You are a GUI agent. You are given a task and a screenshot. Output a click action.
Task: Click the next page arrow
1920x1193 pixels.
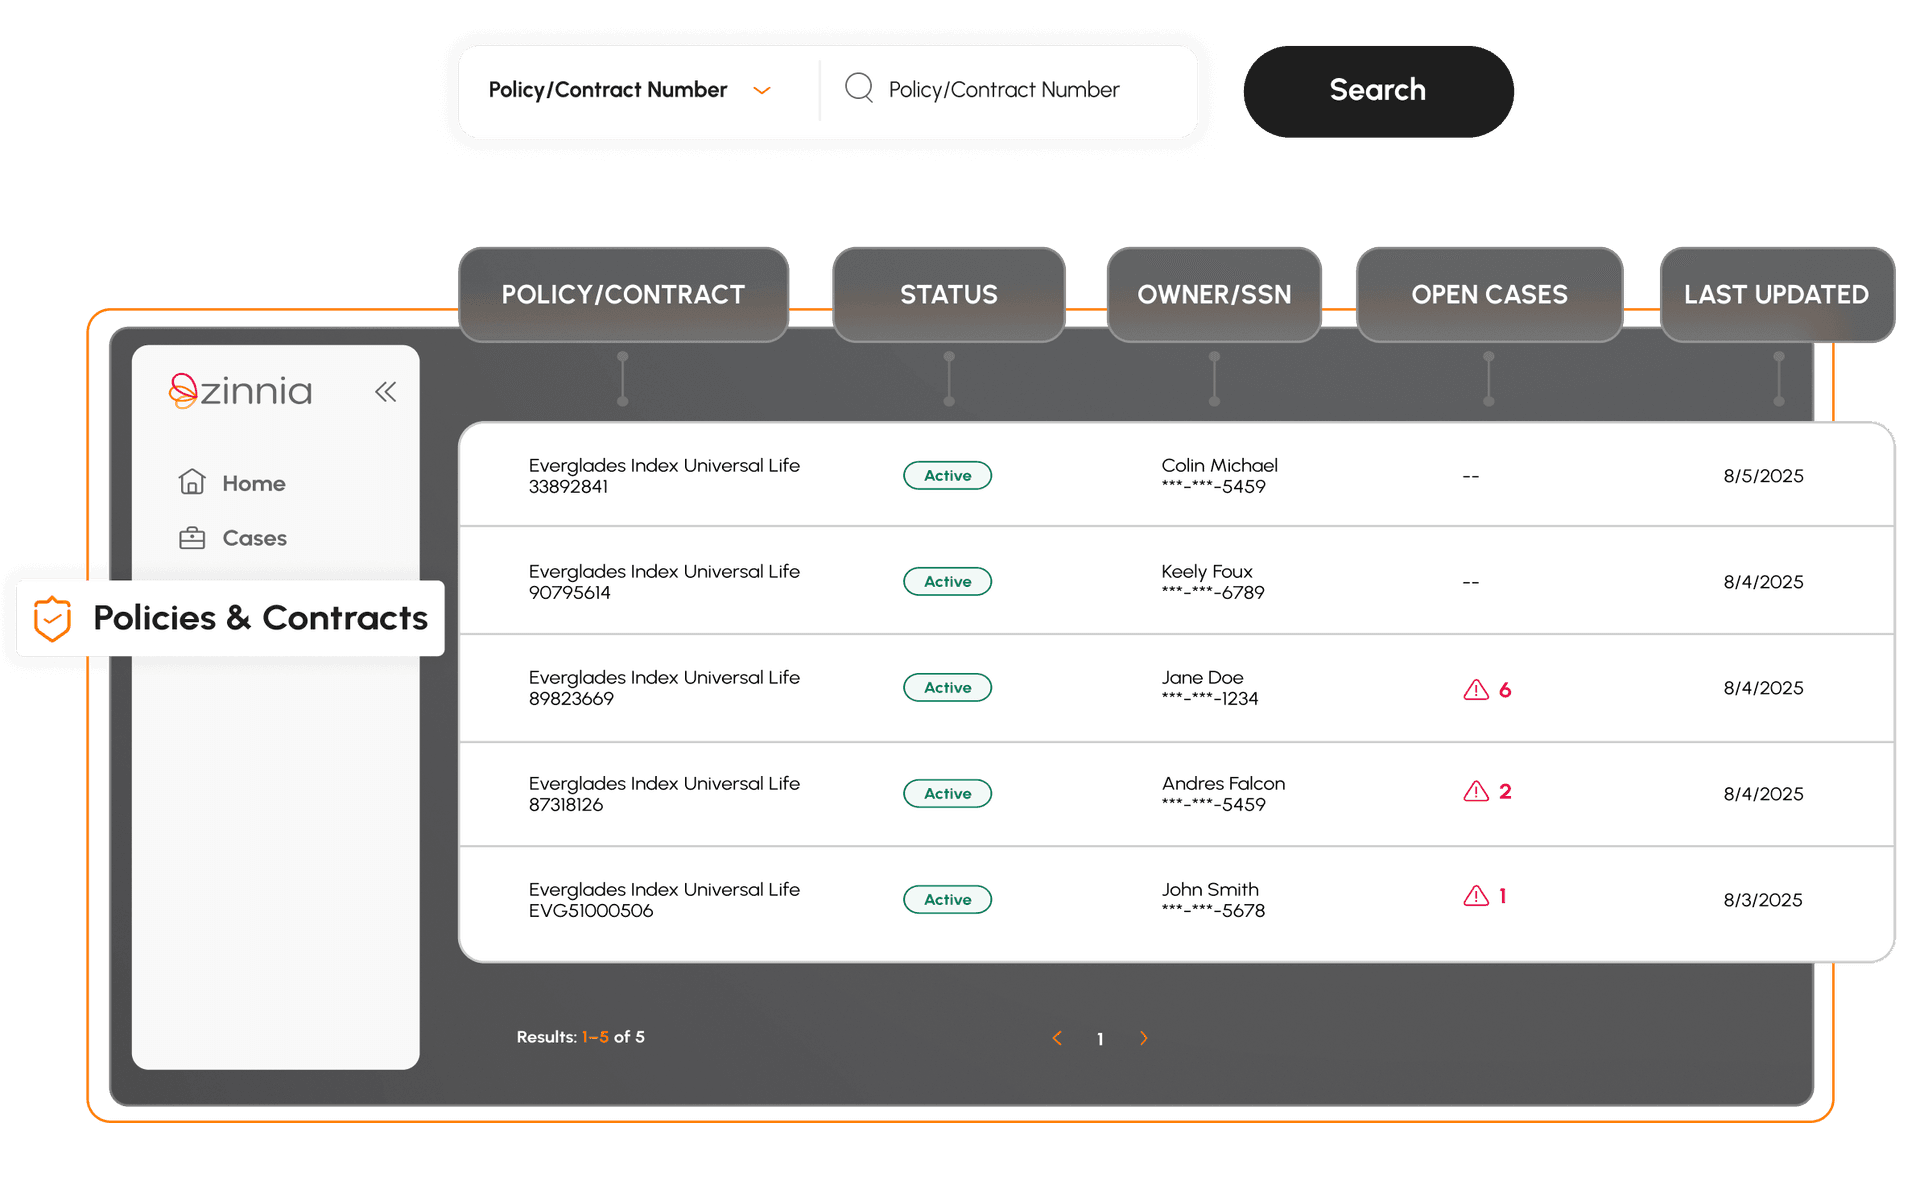[x=1144, y=1039]
